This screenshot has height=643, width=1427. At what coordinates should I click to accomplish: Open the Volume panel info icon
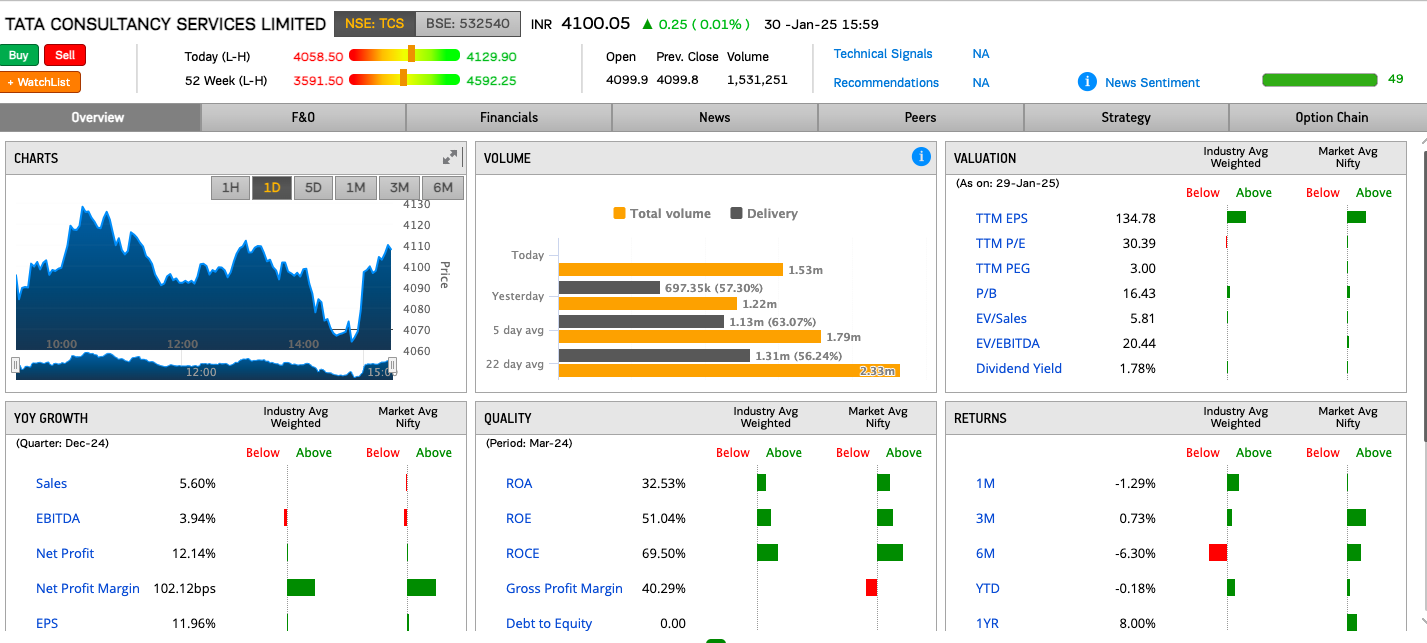(921, 156)
